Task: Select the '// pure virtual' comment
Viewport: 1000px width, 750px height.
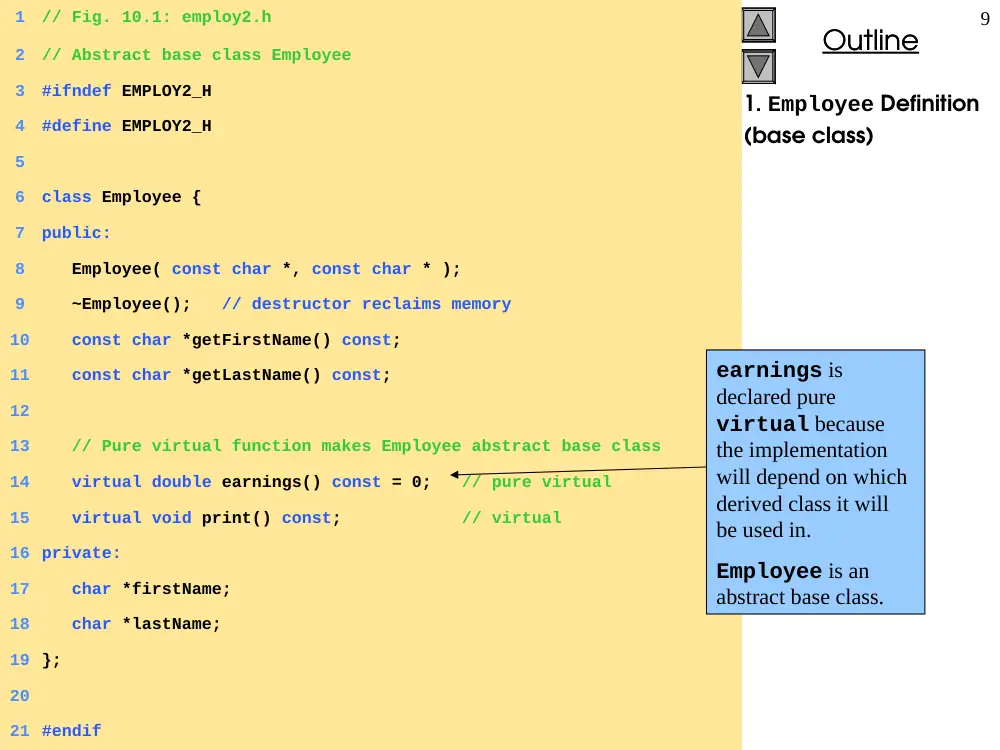Action: click(x=536, y=482)
